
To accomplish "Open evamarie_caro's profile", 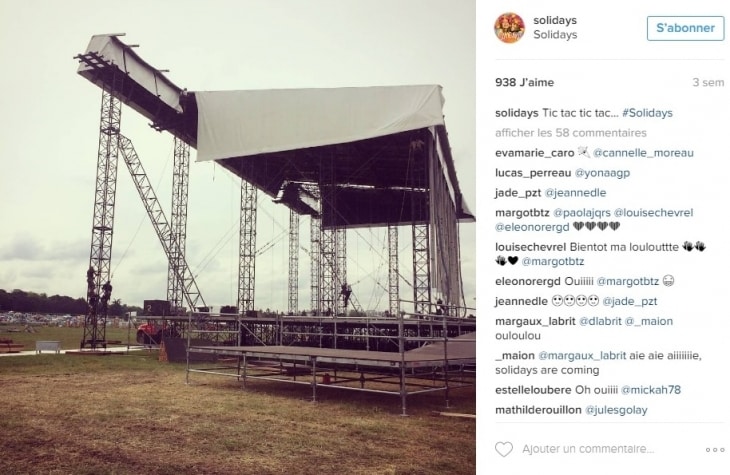I will [x=534, y=153].
